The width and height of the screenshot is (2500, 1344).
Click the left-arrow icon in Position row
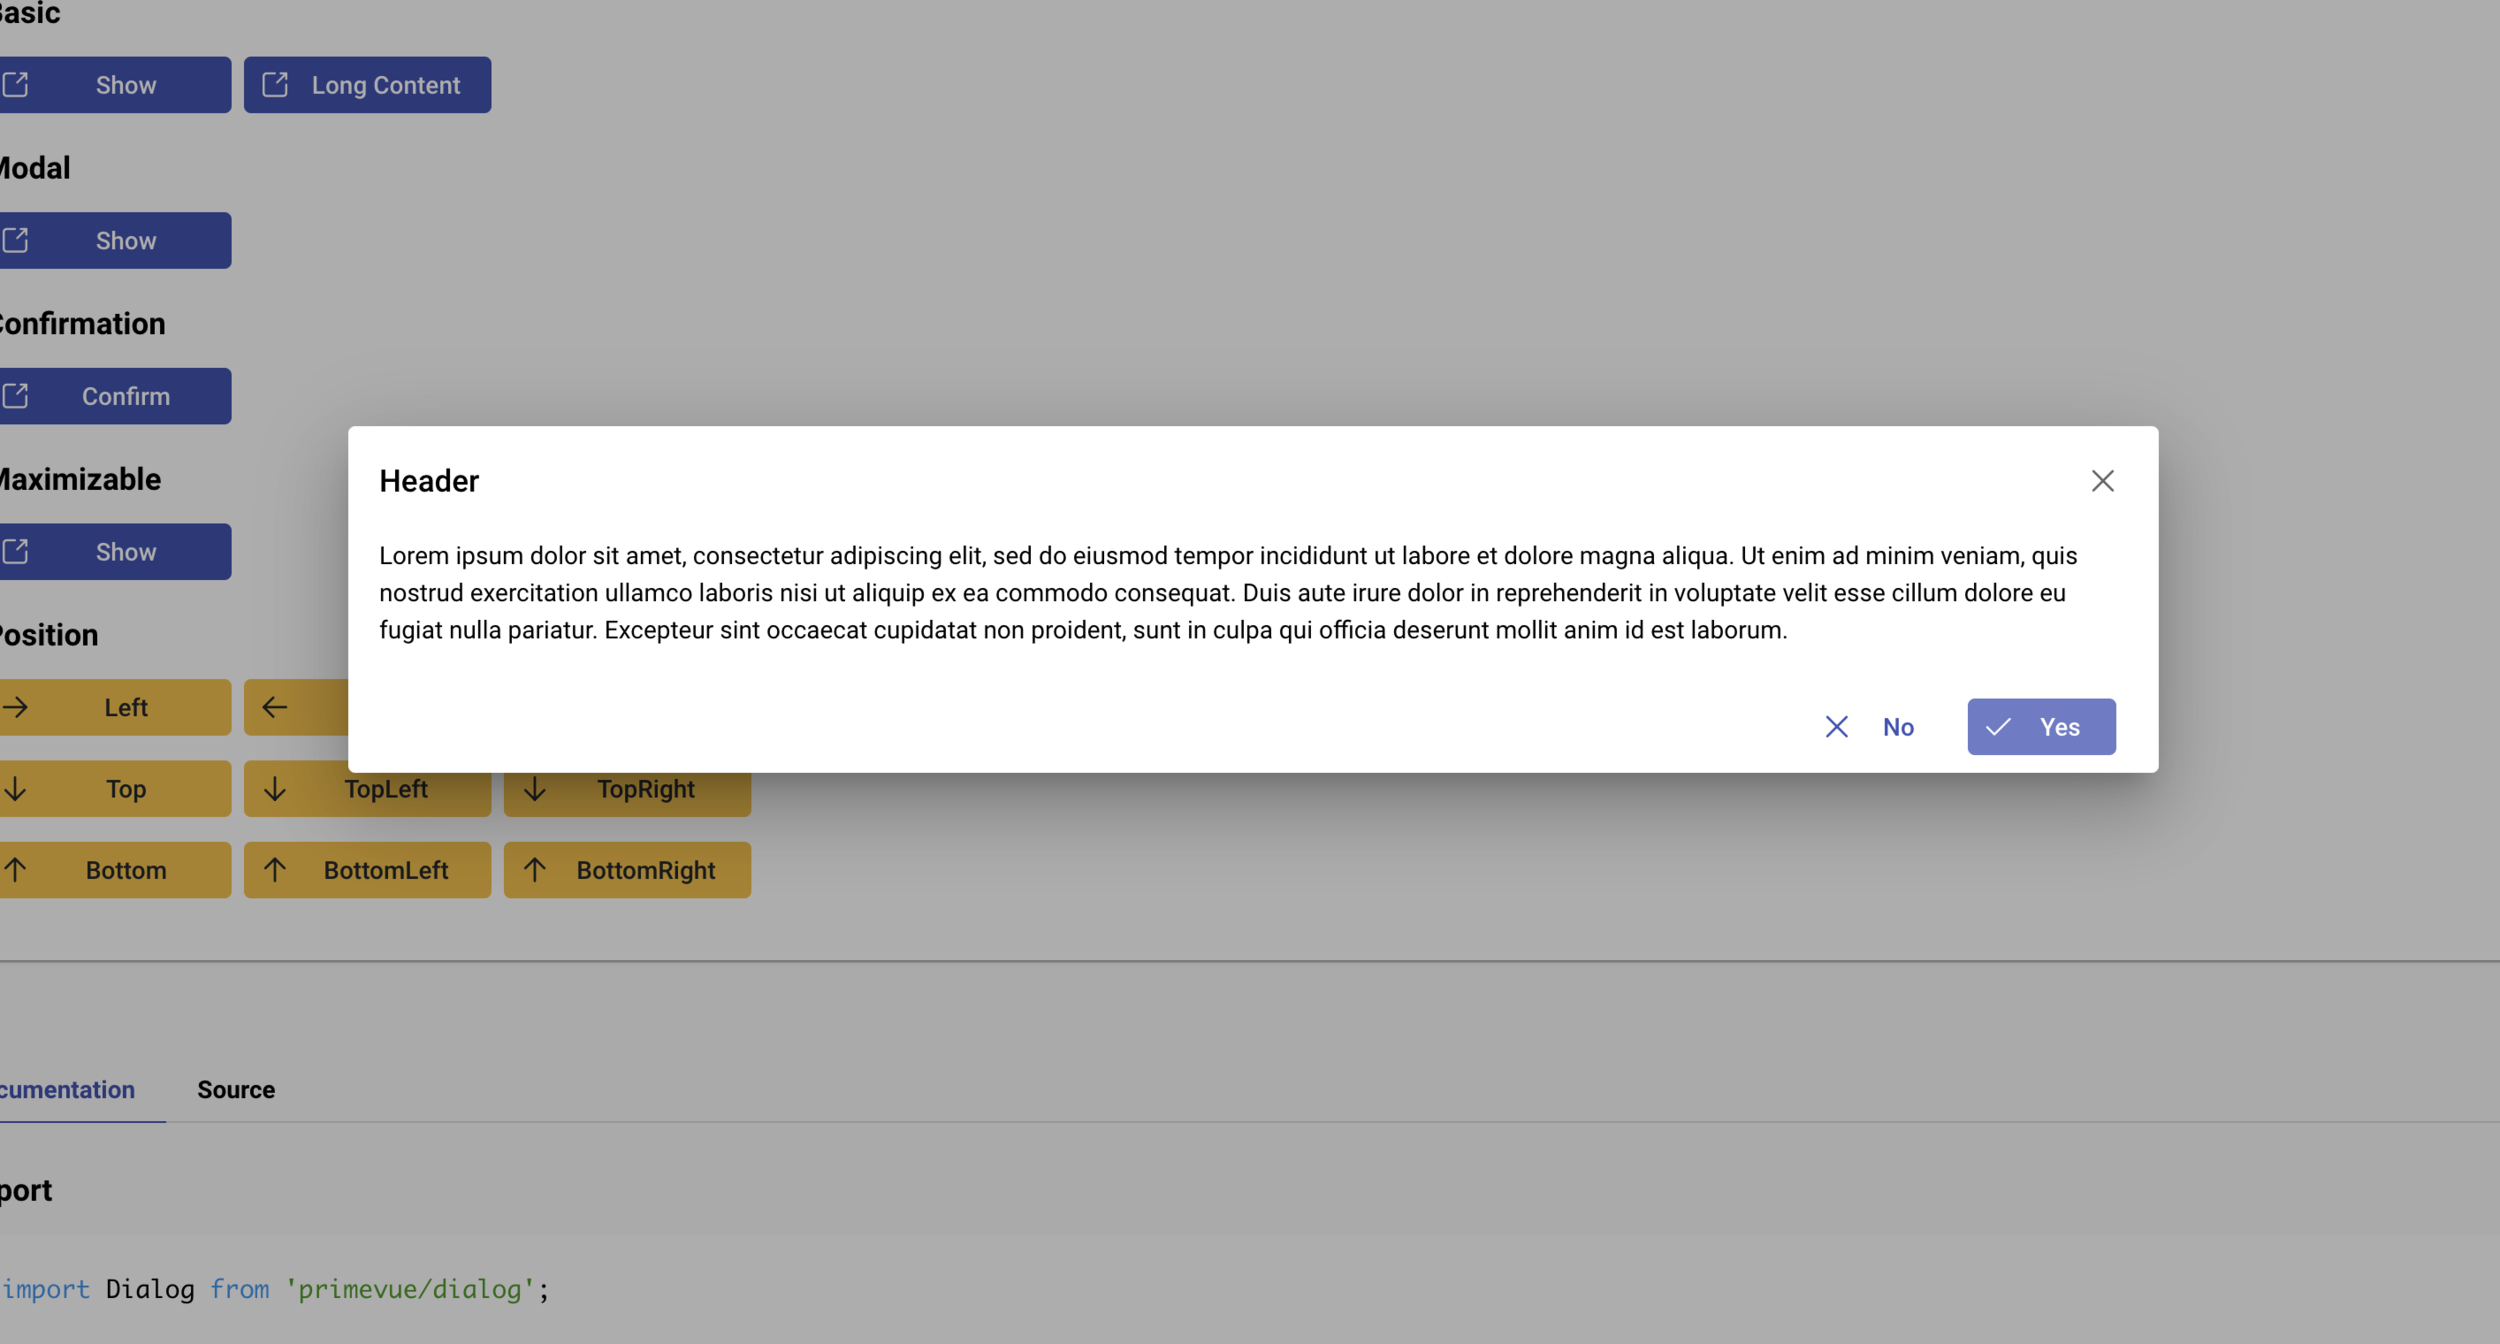click(275, 708)
